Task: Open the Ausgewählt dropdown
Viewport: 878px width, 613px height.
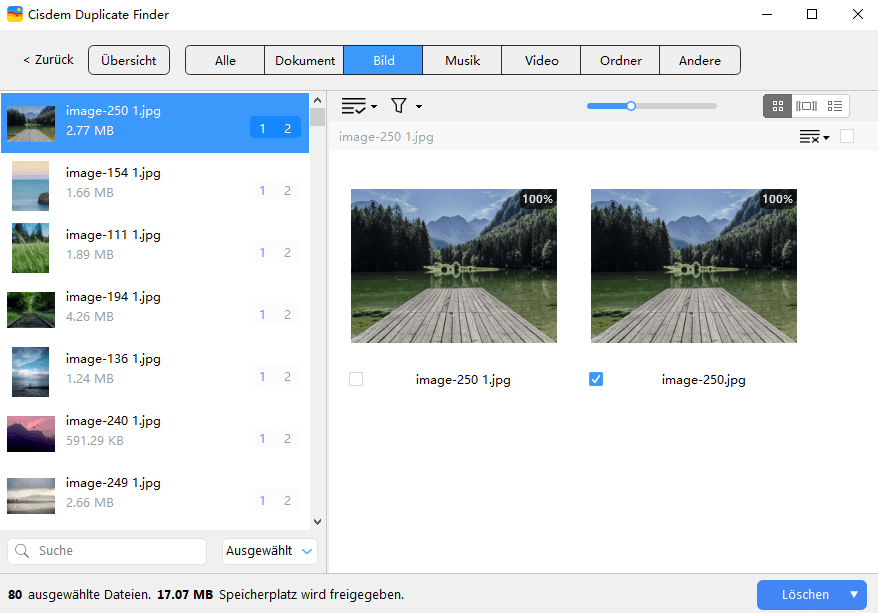Action: (x=269, y=551)
